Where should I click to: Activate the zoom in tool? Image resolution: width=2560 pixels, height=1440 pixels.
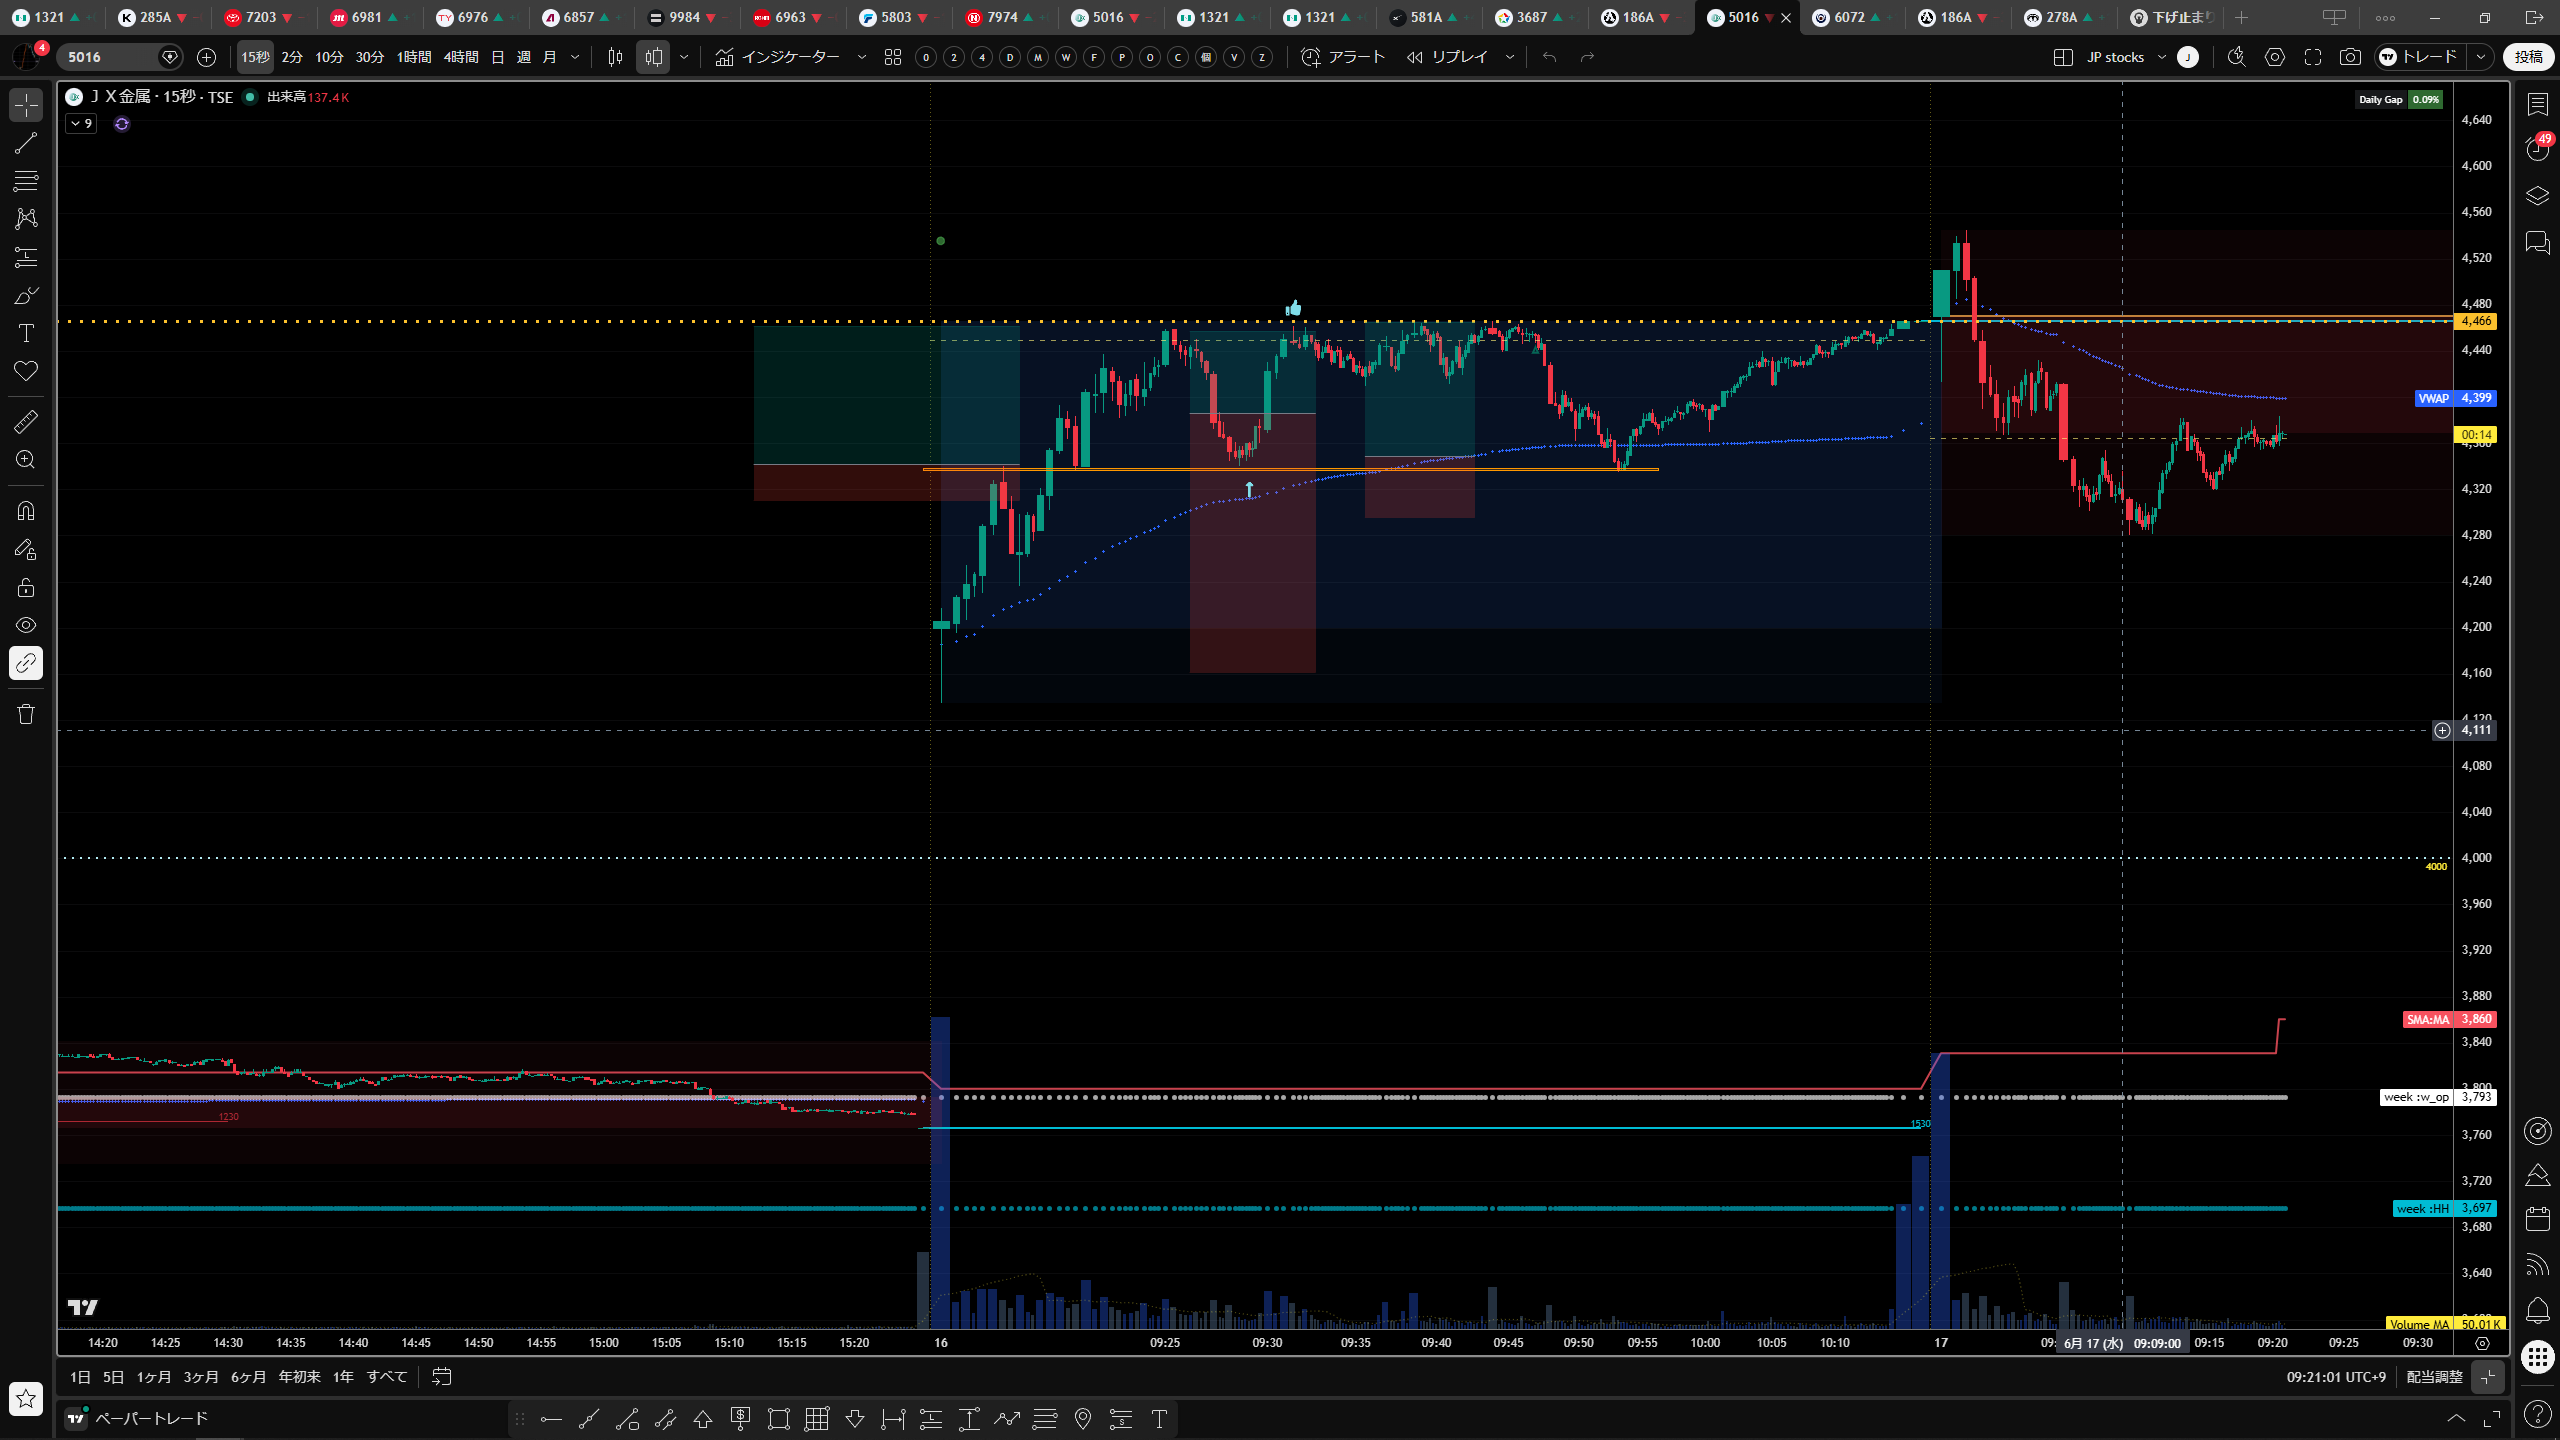click(26, 459)
